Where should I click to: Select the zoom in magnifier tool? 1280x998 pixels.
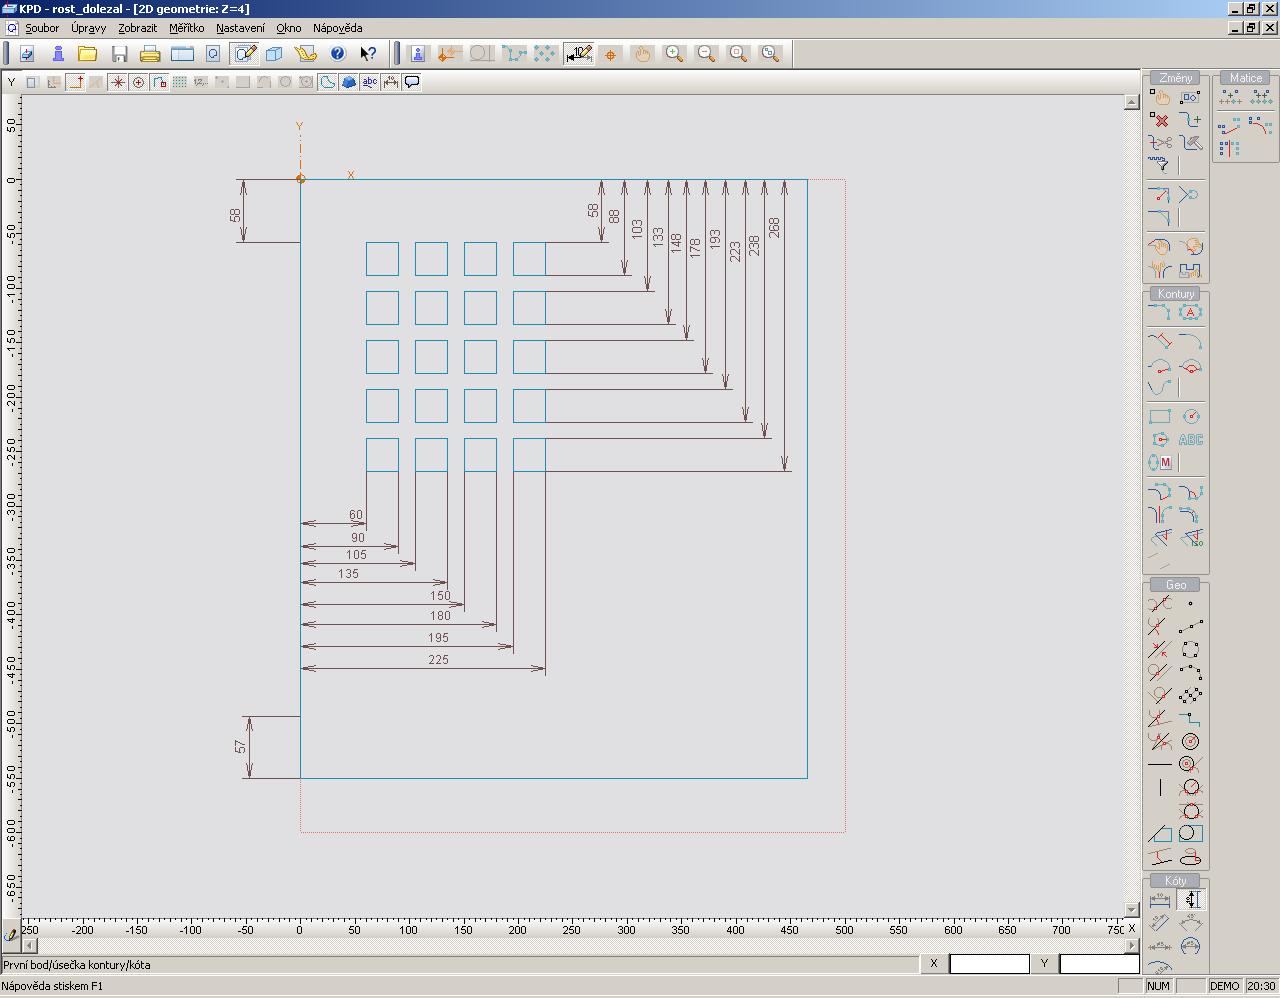pyautogui.click(x=675, y=54)
